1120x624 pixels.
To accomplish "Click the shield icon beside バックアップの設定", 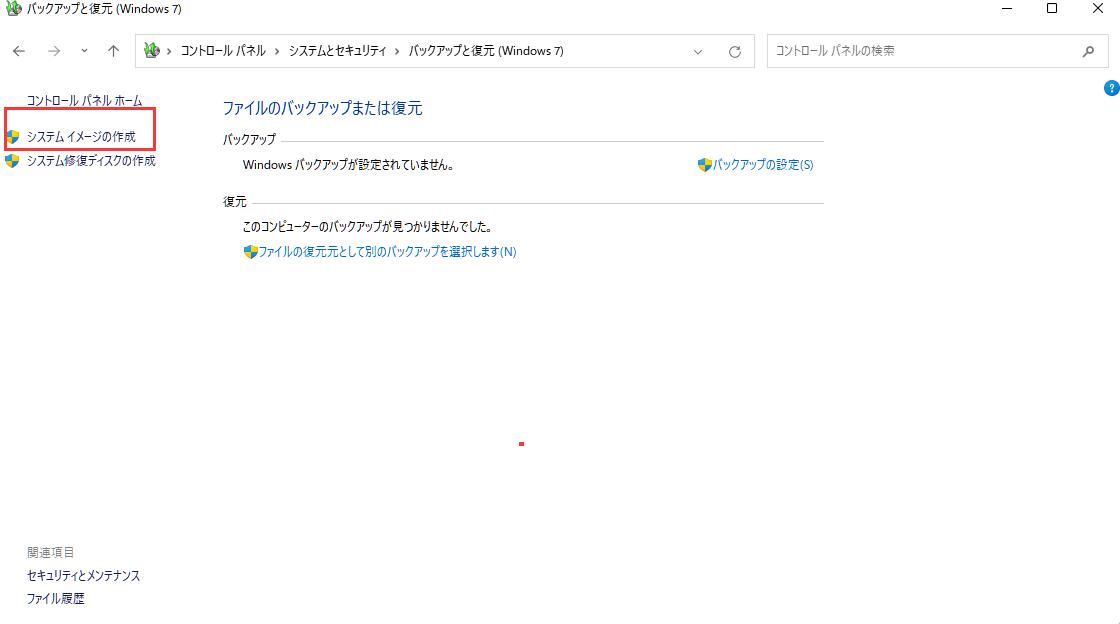I will pos(703,164).
